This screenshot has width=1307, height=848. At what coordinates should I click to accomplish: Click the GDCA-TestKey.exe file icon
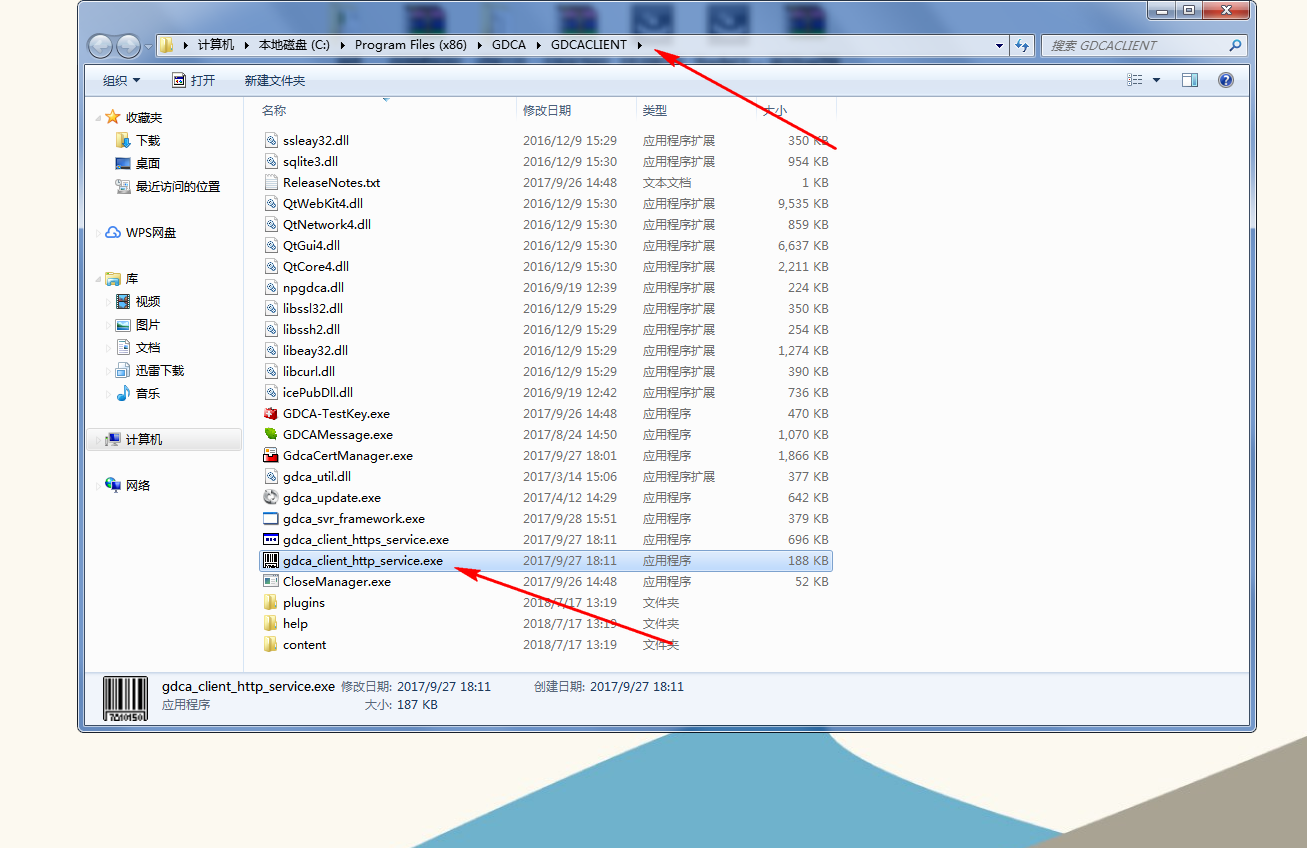pos(270,414)
